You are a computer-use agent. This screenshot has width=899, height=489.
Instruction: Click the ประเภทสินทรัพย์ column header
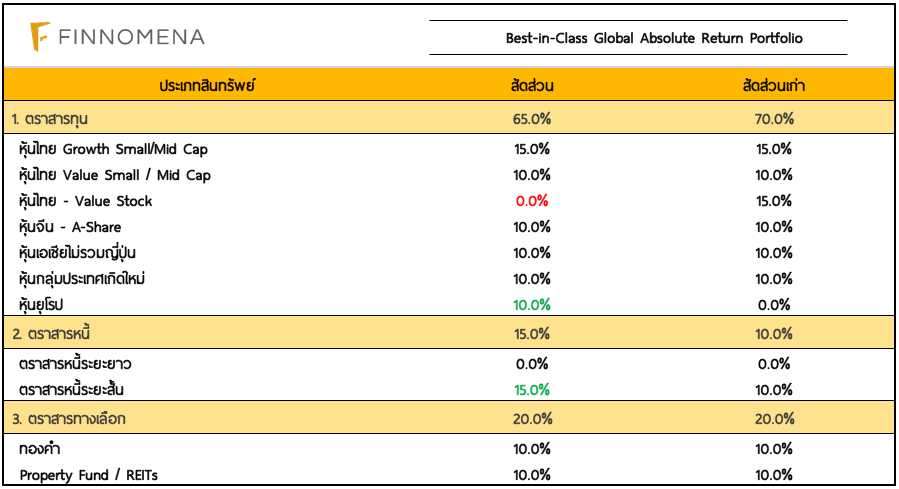(208, 86)
